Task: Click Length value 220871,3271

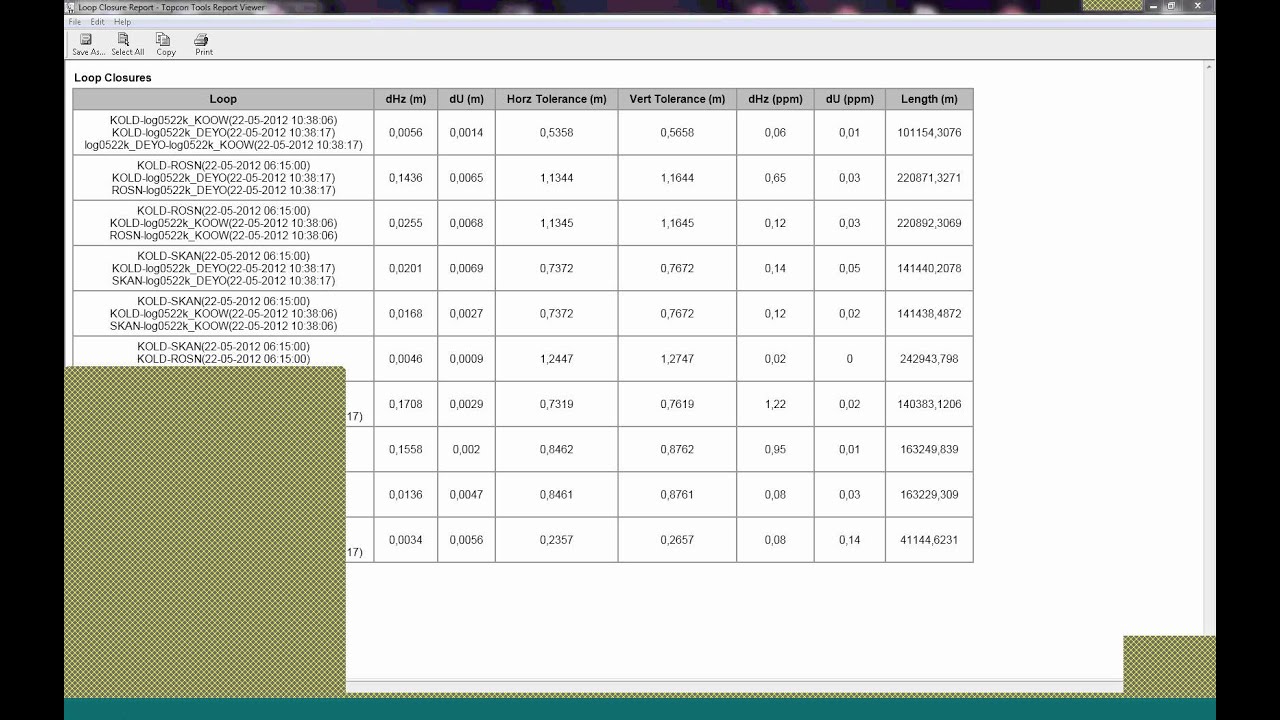Action: pyautogui.click(x=929, y=178)
